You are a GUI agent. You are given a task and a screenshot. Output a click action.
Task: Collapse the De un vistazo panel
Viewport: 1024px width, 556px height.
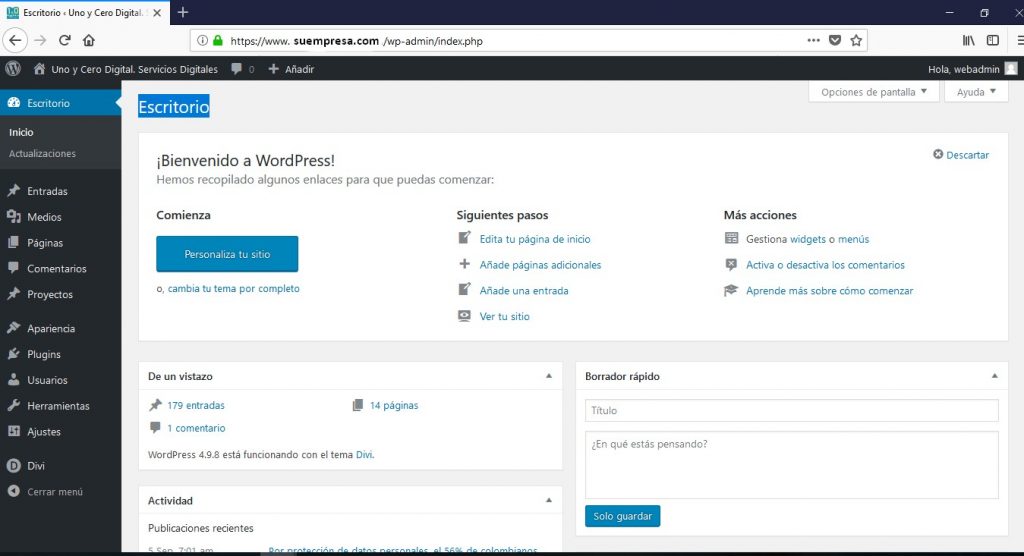point(548,376)
